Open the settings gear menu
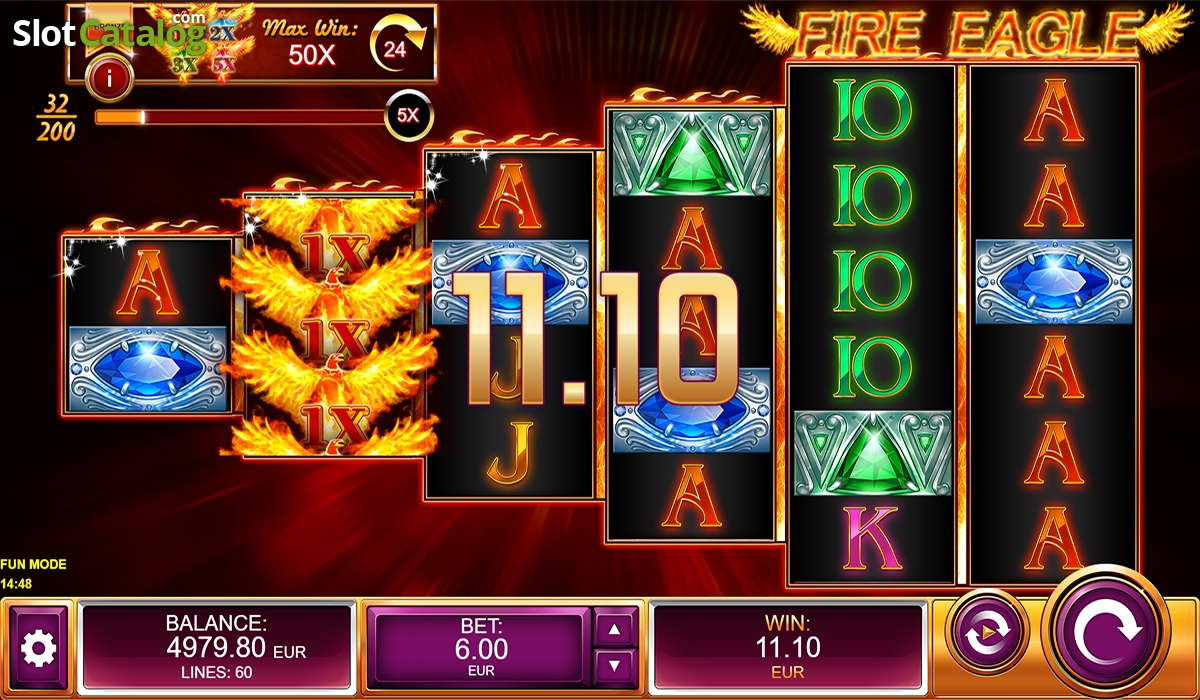Screen dimensions: 1200x700 [39, 649]
